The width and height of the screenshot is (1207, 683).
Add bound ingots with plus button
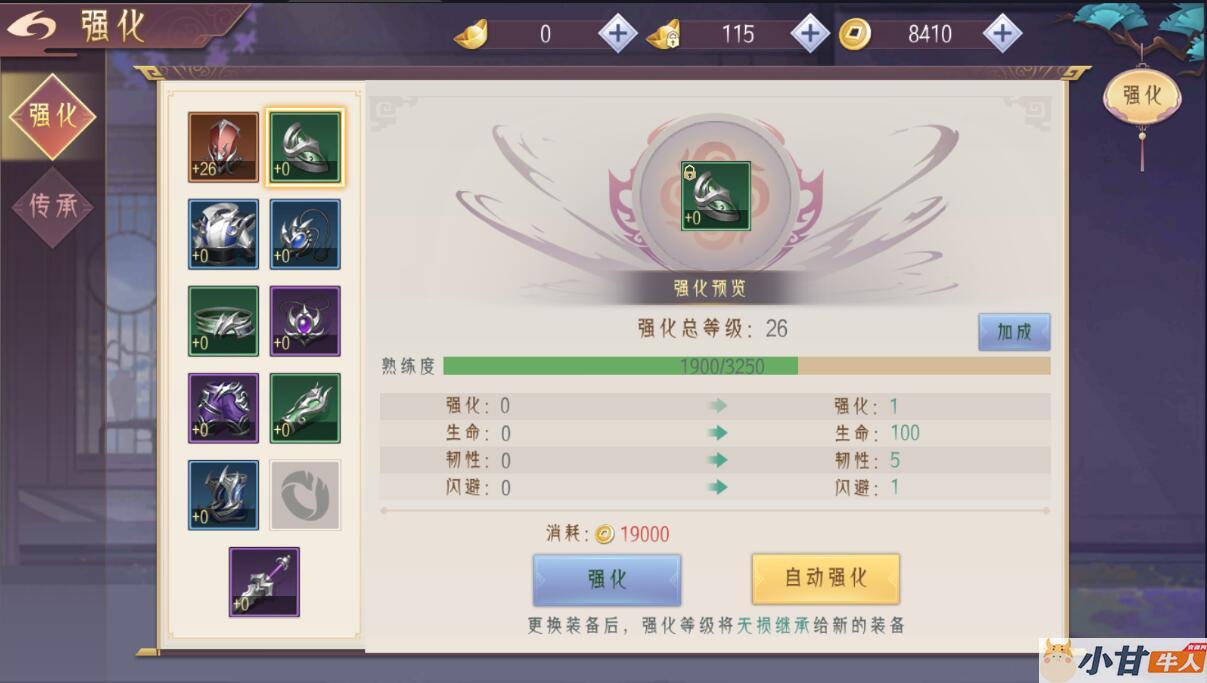[x=809, y=34]
